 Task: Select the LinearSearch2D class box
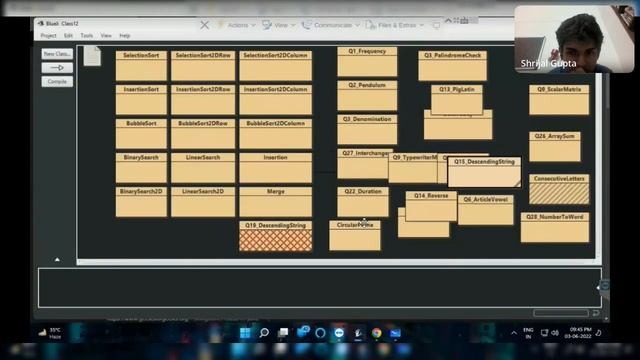[x=203, y=202]
